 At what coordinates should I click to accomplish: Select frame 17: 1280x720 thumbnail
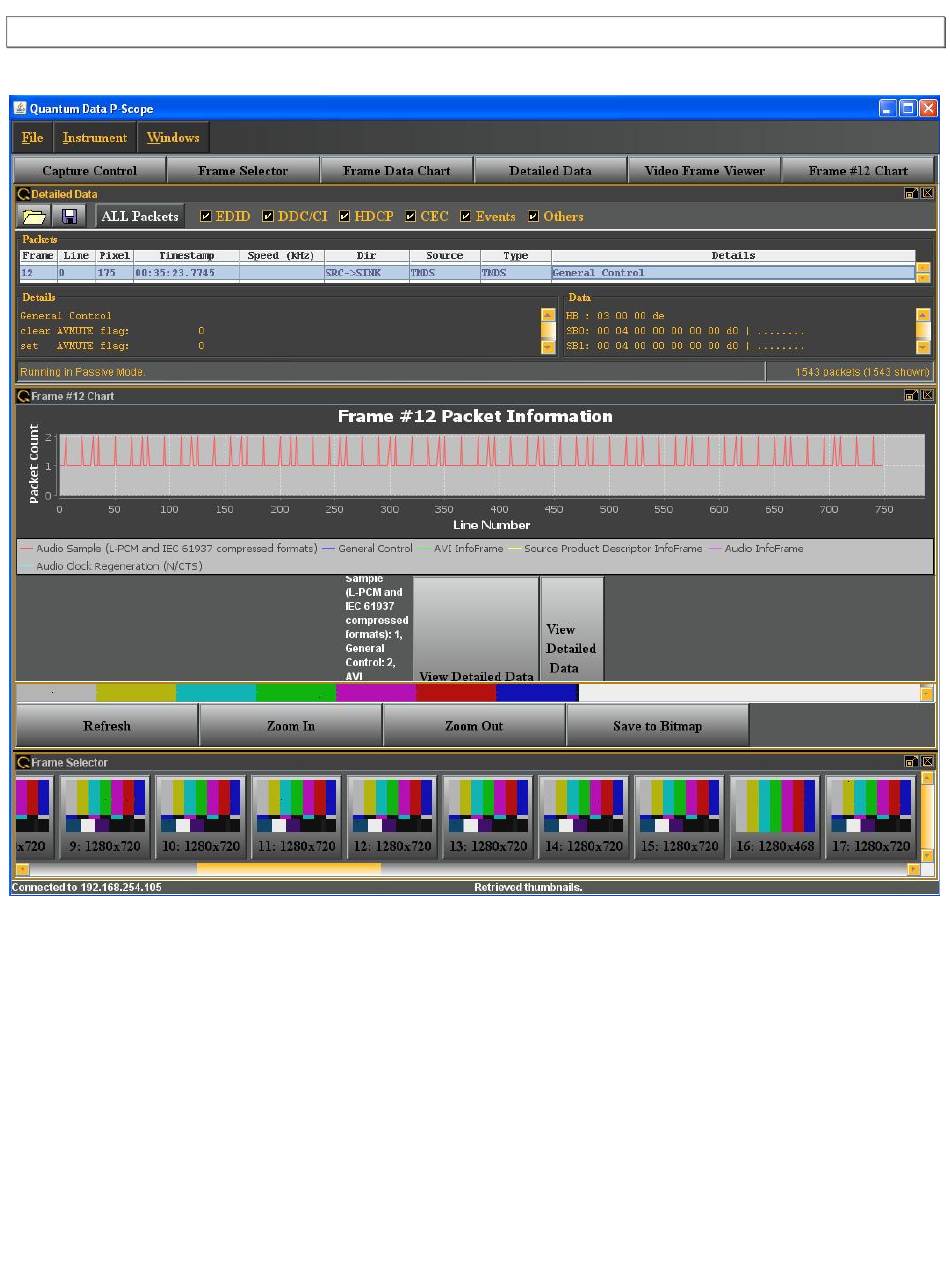[871, 816]
